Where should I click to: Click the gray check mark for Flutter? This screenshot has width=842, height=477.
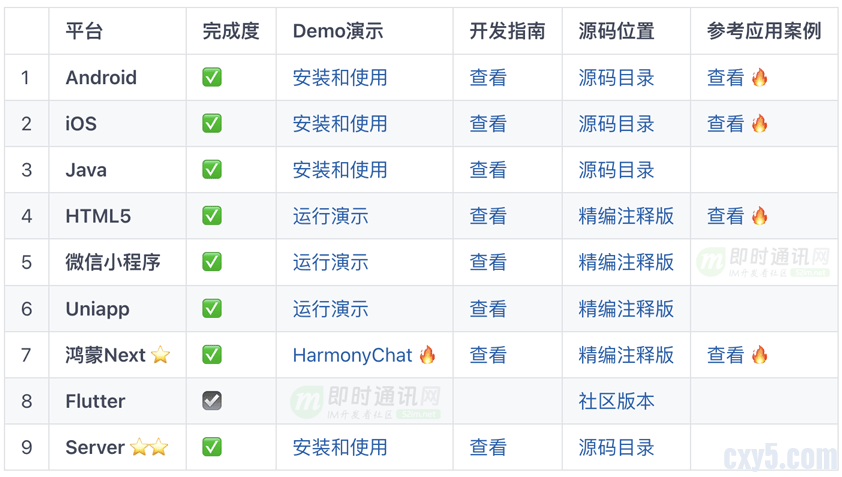pyautogui.click(x=212, y=401)
